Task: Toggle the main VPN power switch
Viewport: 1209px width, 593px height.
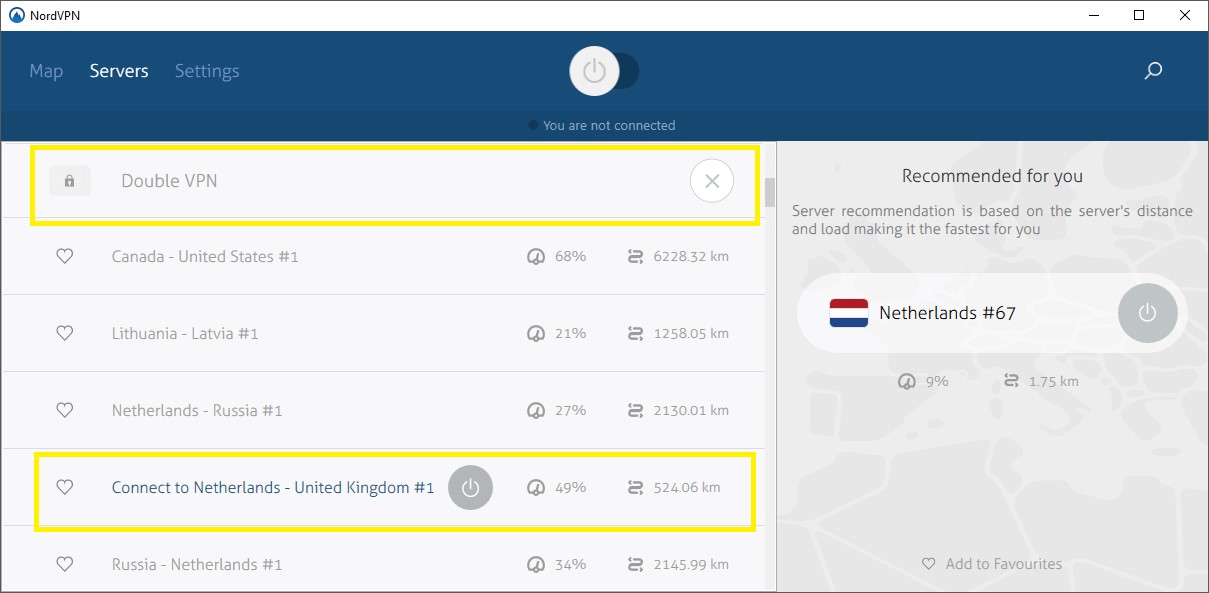Action: [604, 71]
